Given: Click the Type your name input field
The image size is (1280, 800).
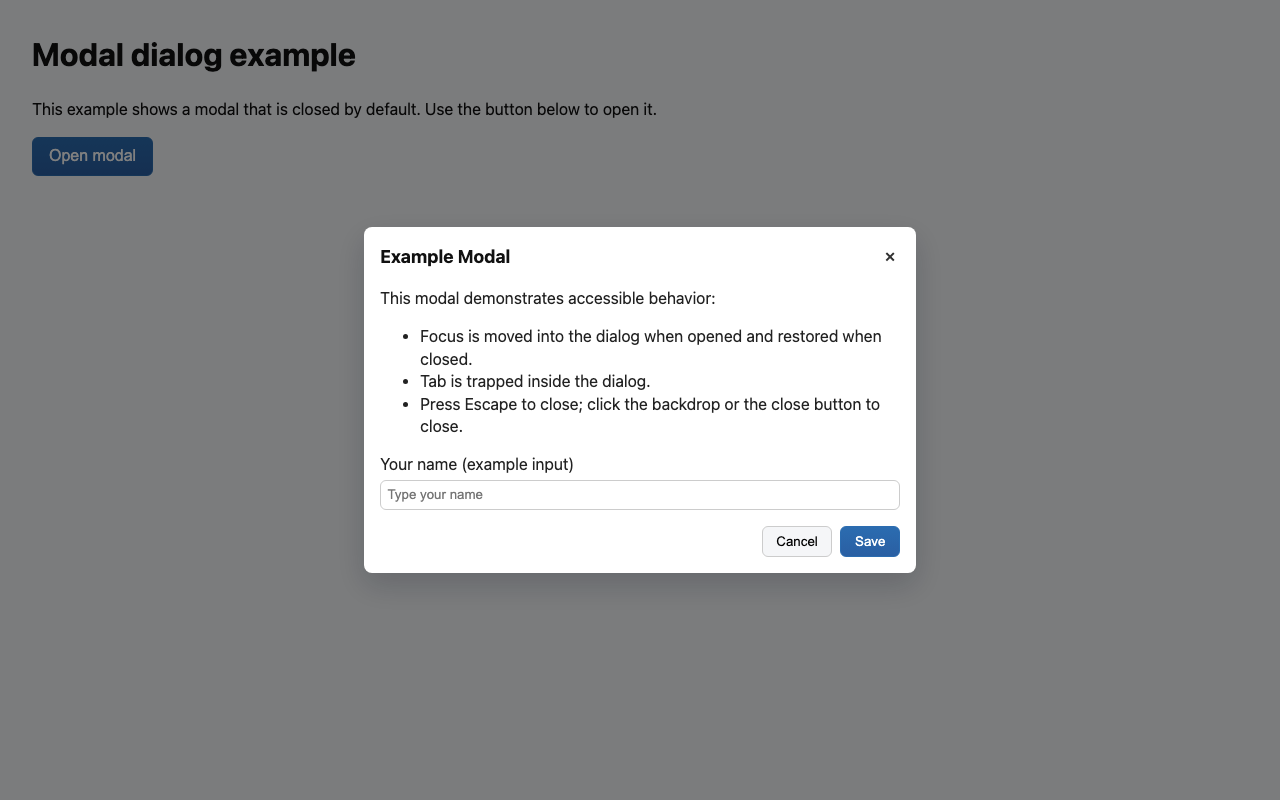Looking at the screenshot, I should (639, 494).
